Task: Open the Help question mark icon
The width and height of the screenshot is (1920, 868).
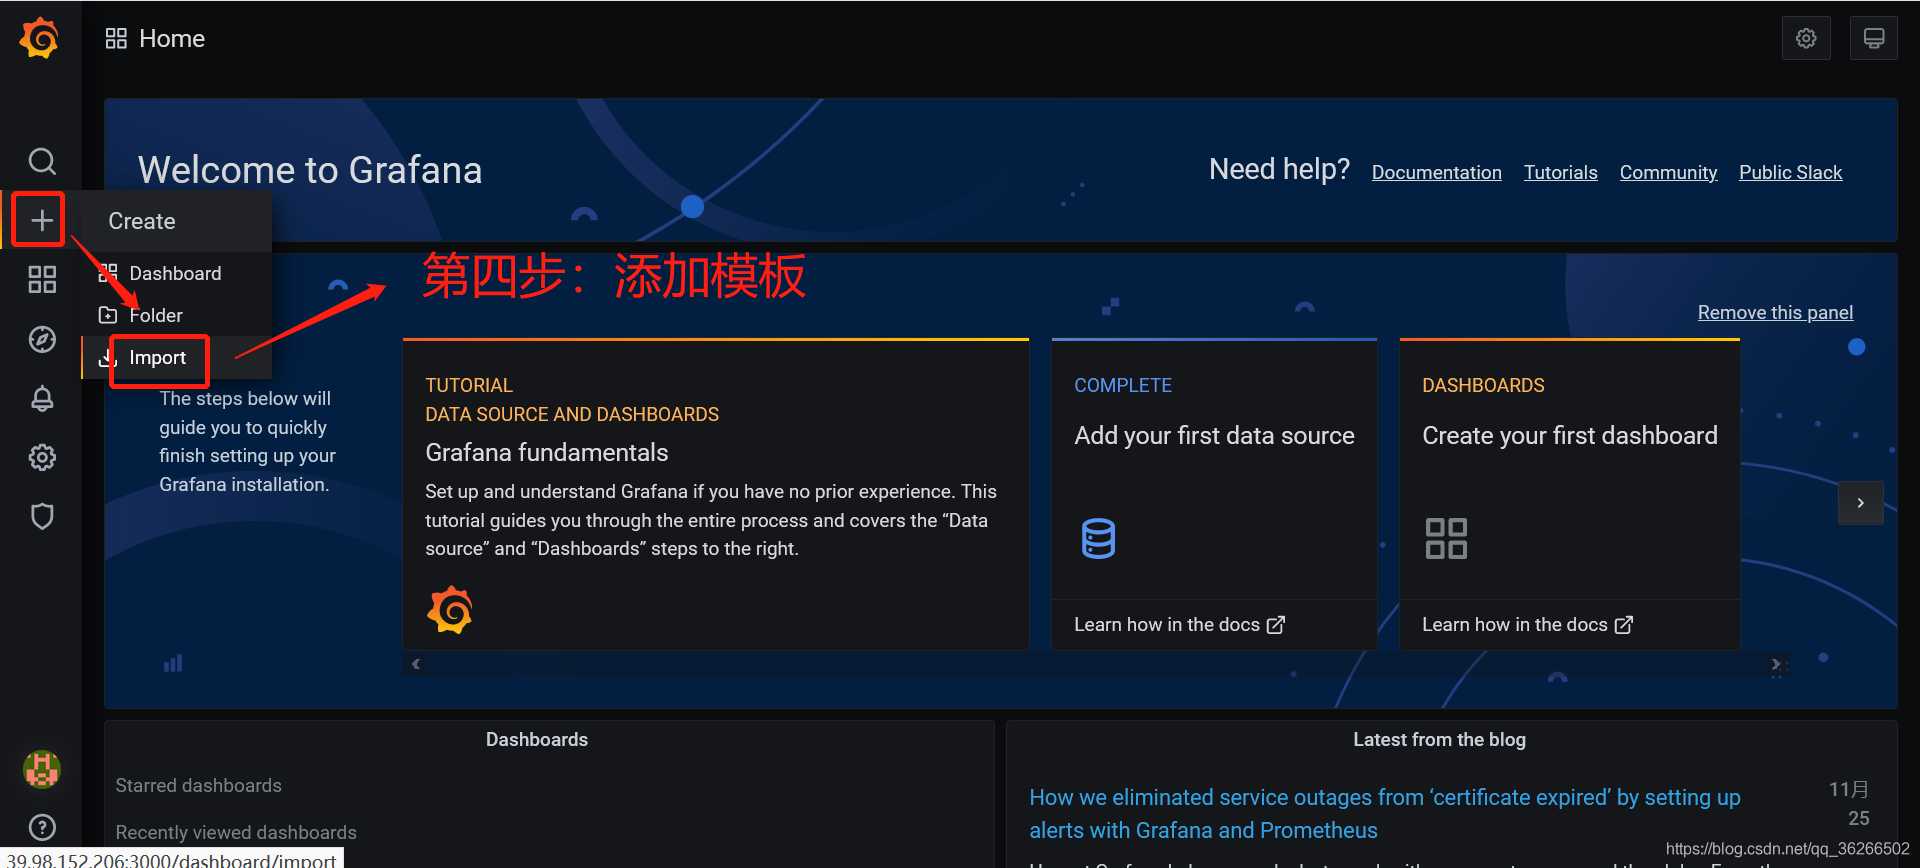Action: pyautogui.click(x=42, y=827)
